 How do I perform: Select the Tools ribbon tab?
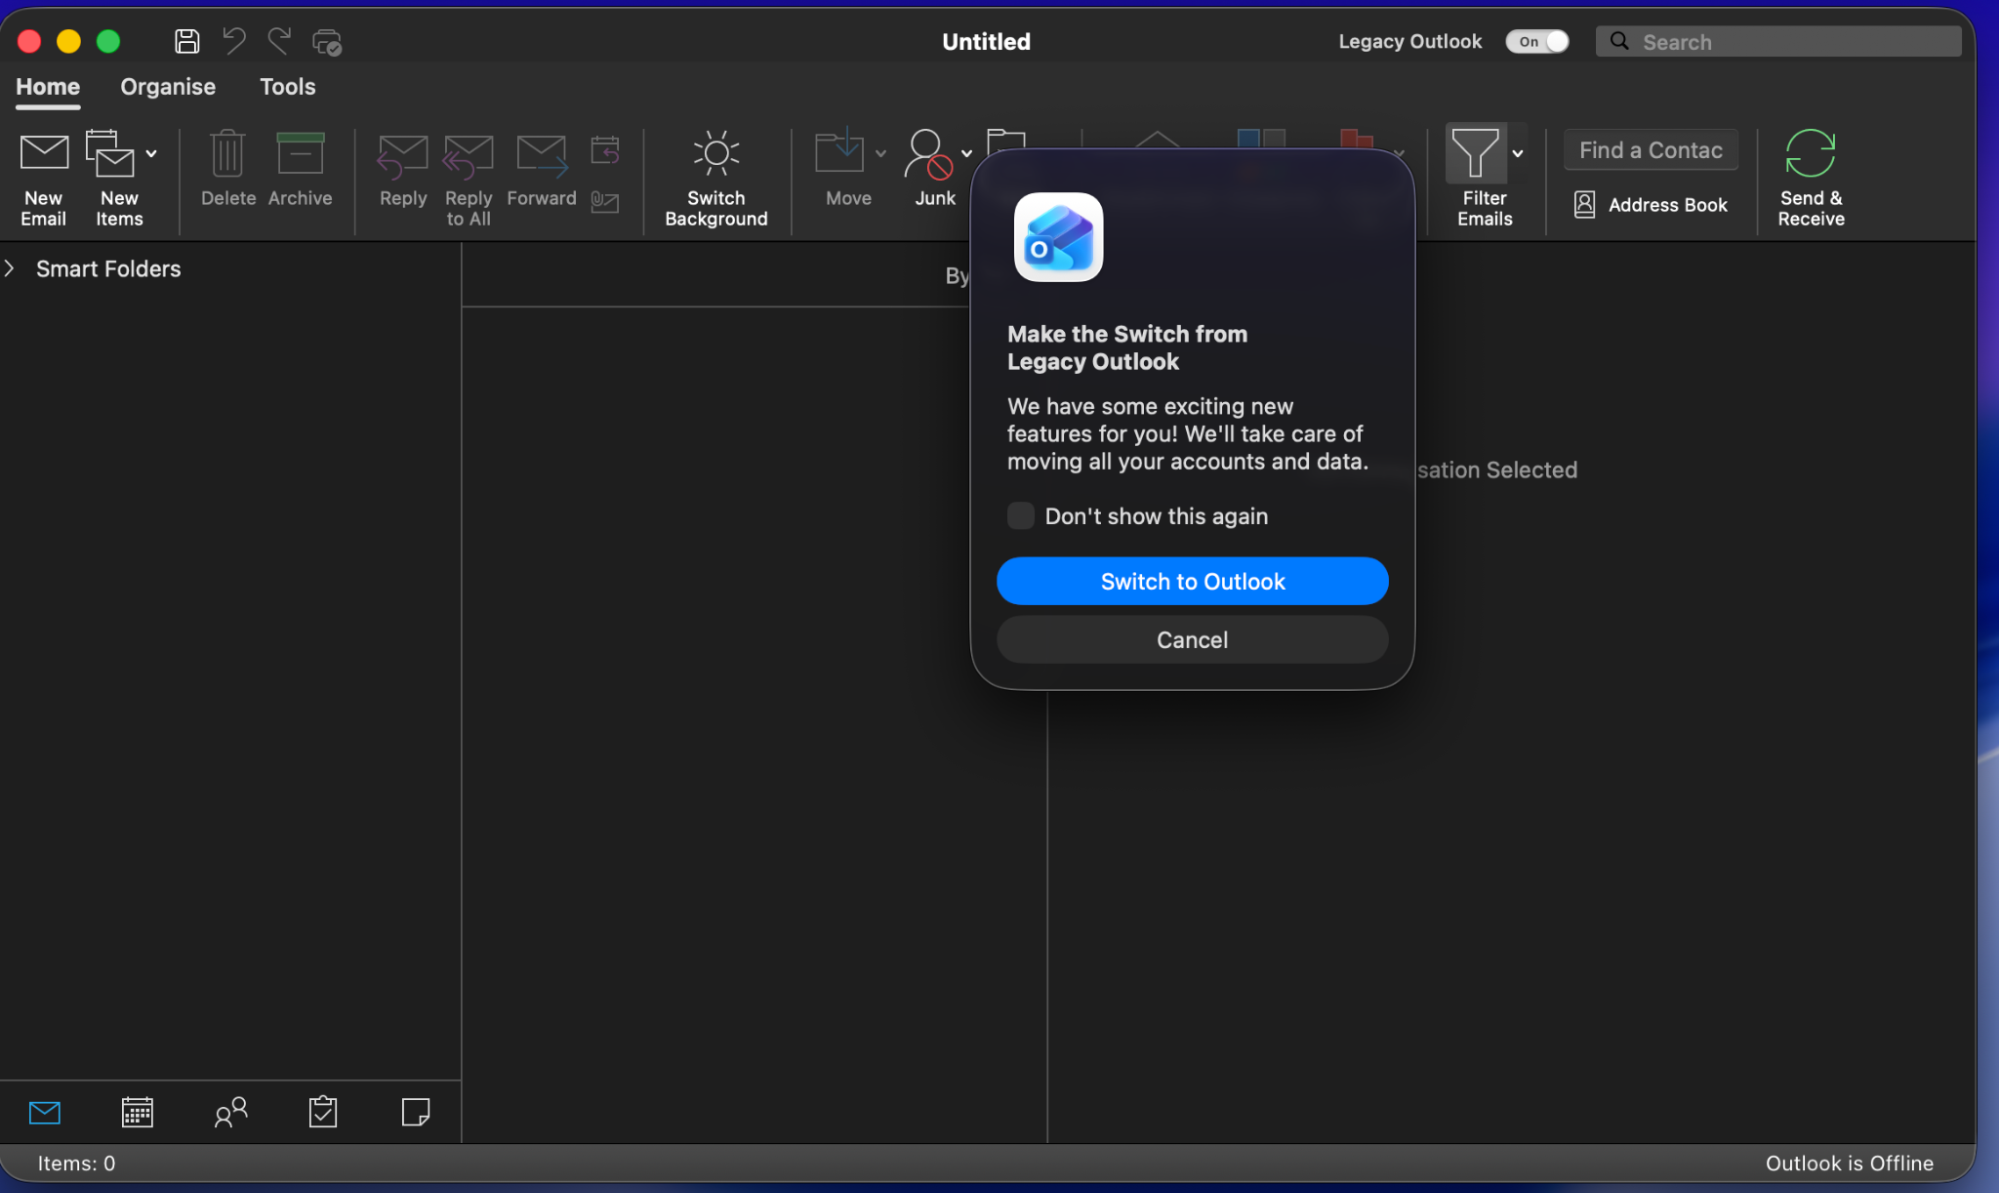tap(287, 87)
